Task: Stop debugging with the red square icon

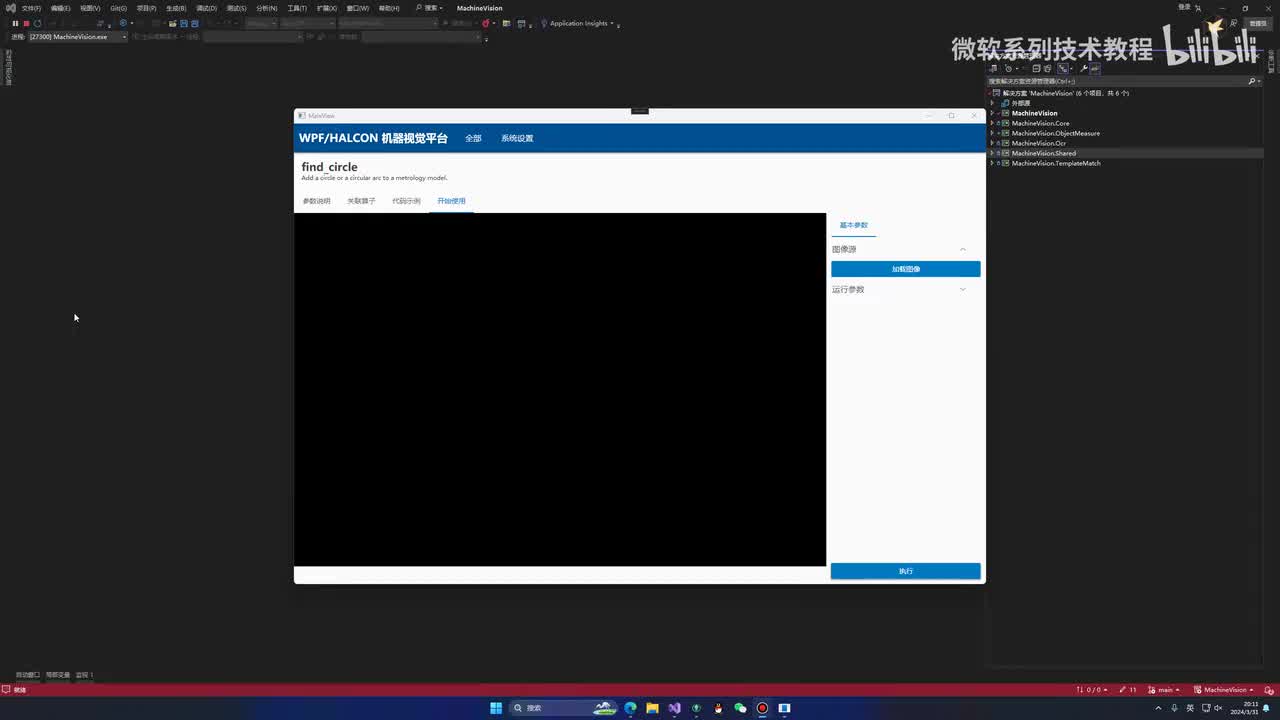Action: tap(26, 23)
